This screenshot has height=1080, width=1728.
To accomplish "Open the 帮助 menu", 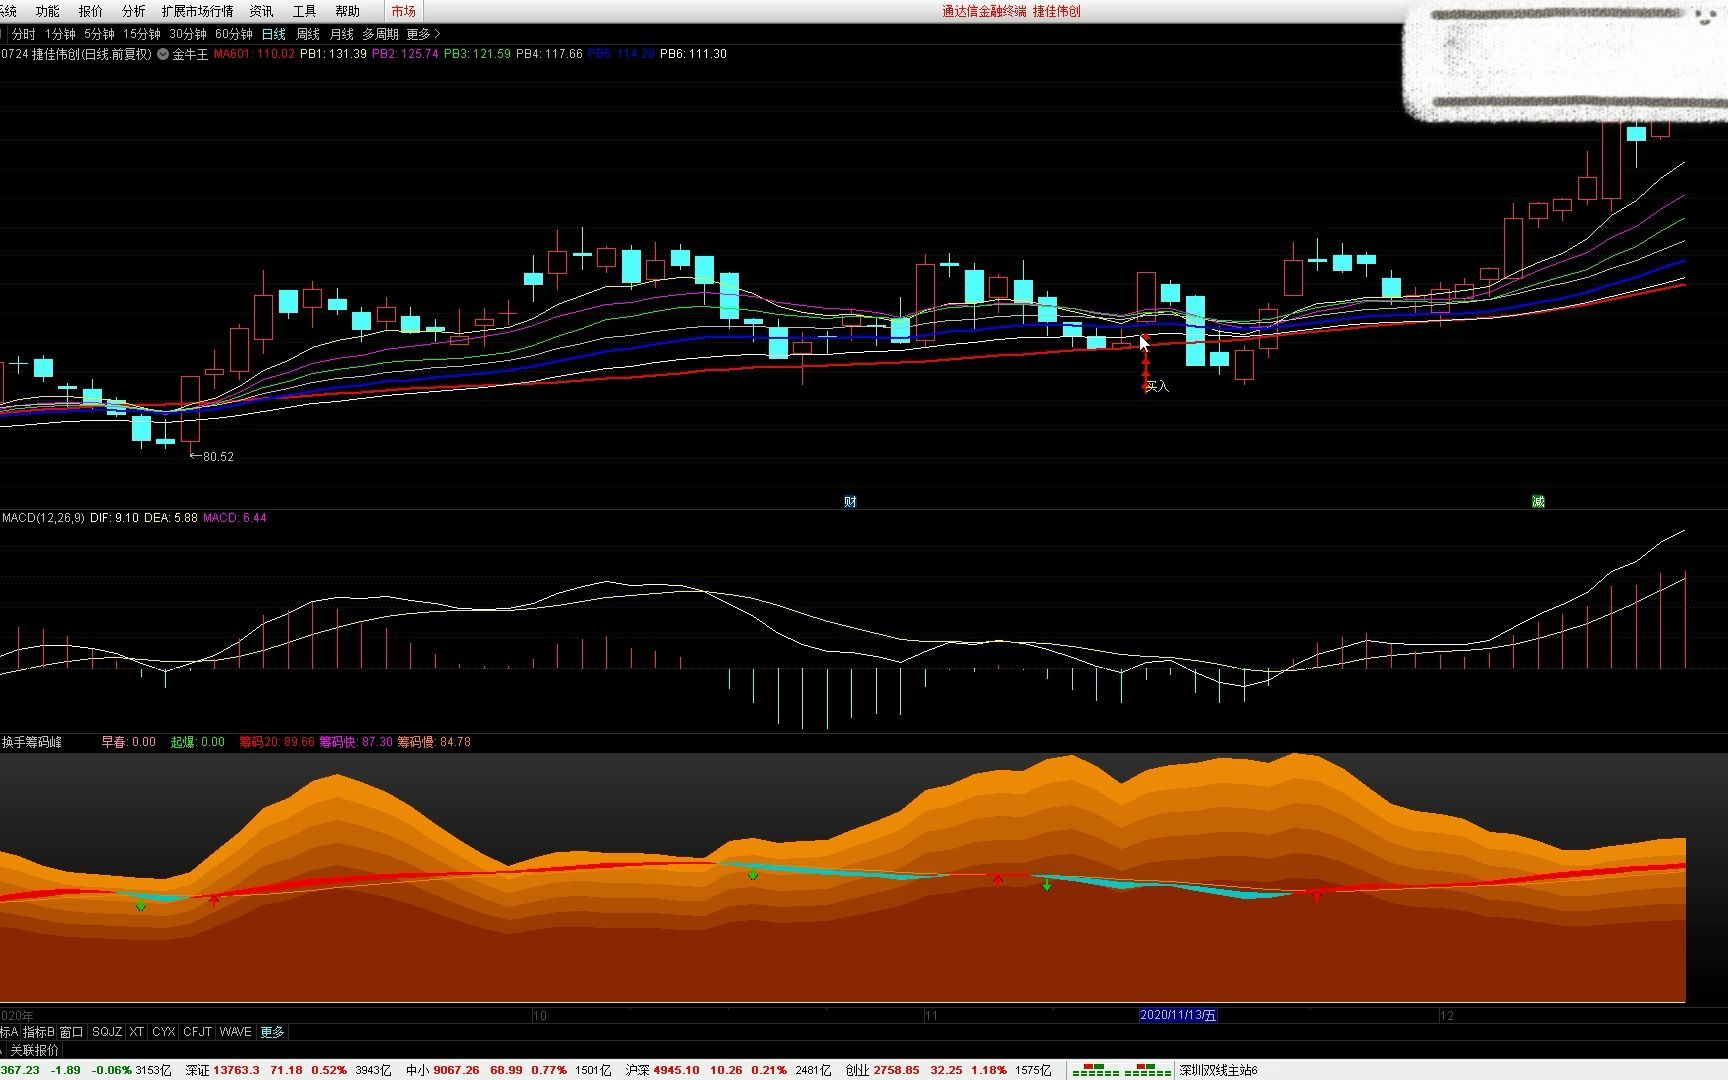I will (x=347, y=11).
